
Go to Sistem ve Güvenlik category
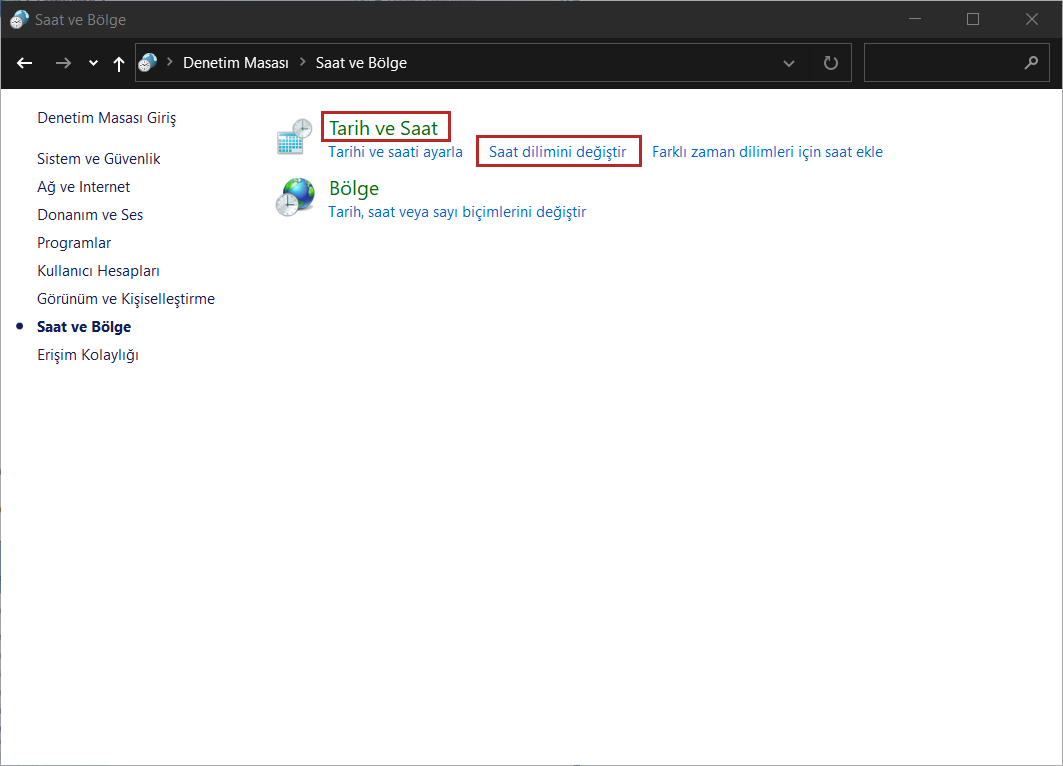(98, 159)
